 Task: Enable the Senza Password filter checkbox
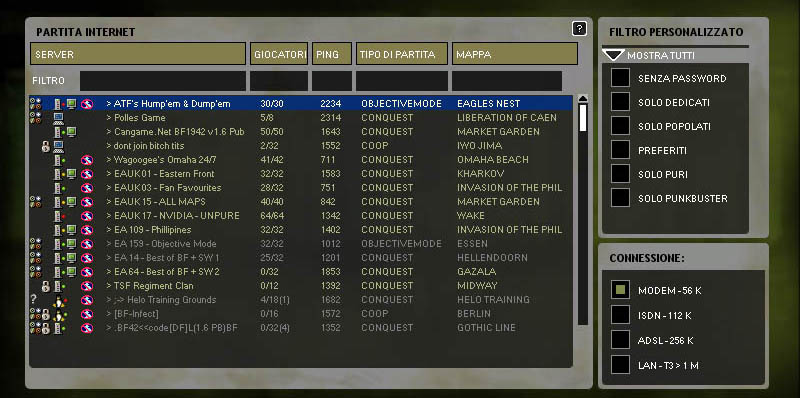pos(620,78)
